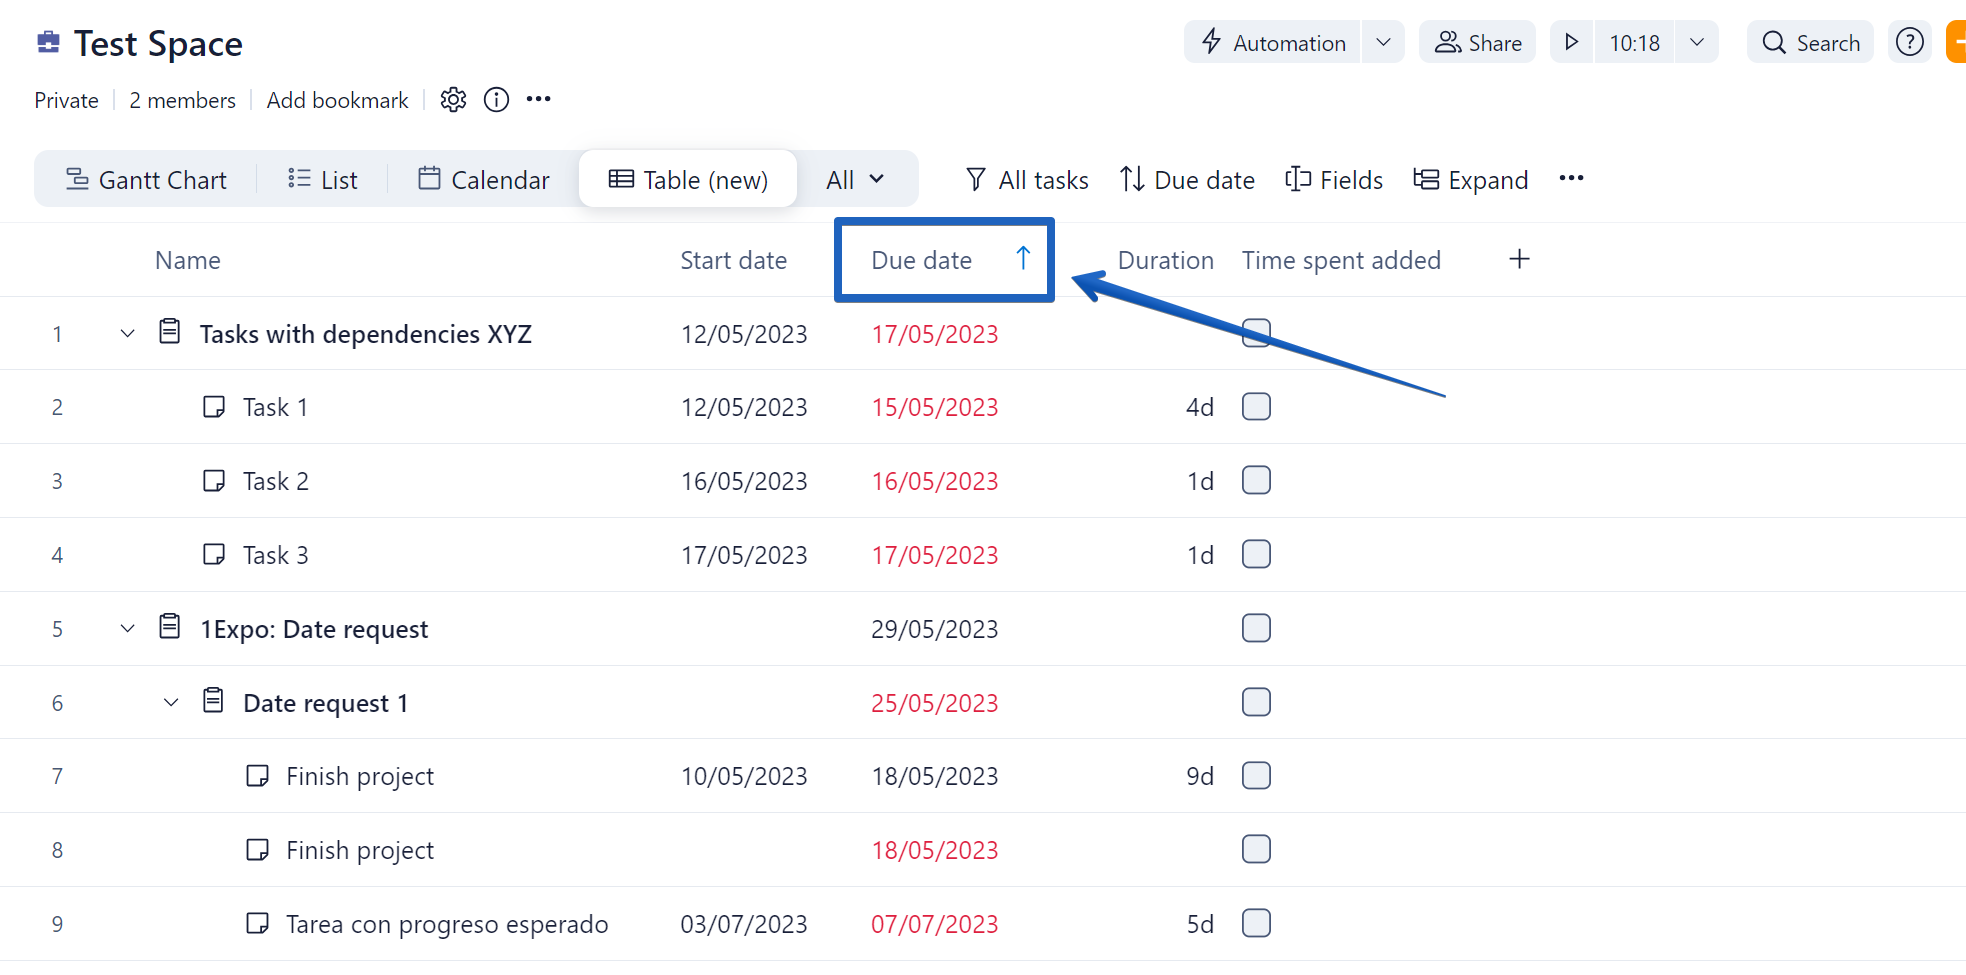Open the three-dot menu beside space info
The width and height of the screenshot is (1966, 975).
coord(539,100)
